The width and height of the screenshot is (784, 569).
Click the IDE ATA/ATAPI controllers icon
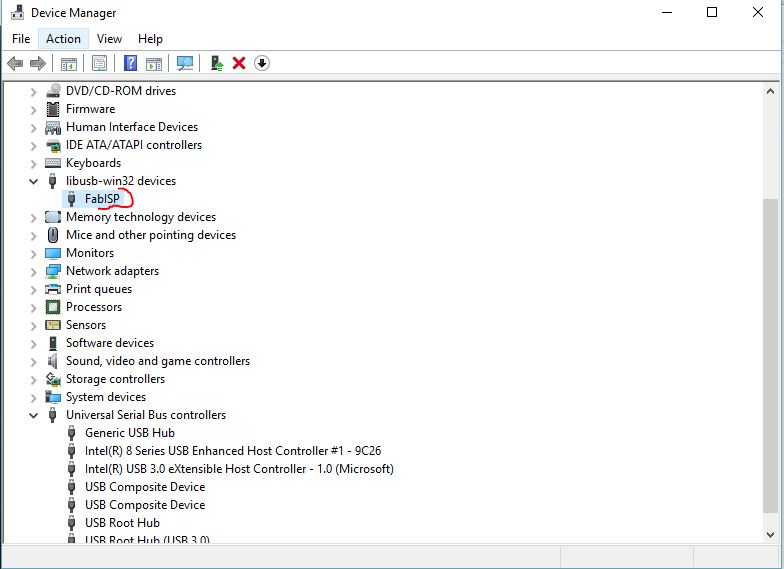pyautogui.click(x=53, y=146)
